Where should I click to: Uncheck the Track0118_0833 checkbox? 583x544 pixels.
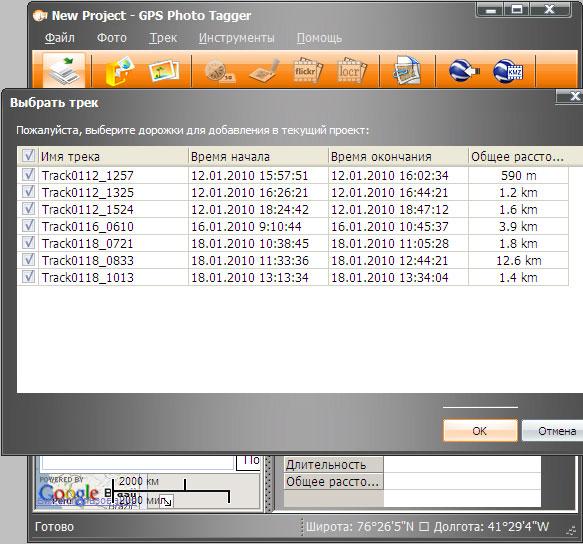(x=29, y=260)
